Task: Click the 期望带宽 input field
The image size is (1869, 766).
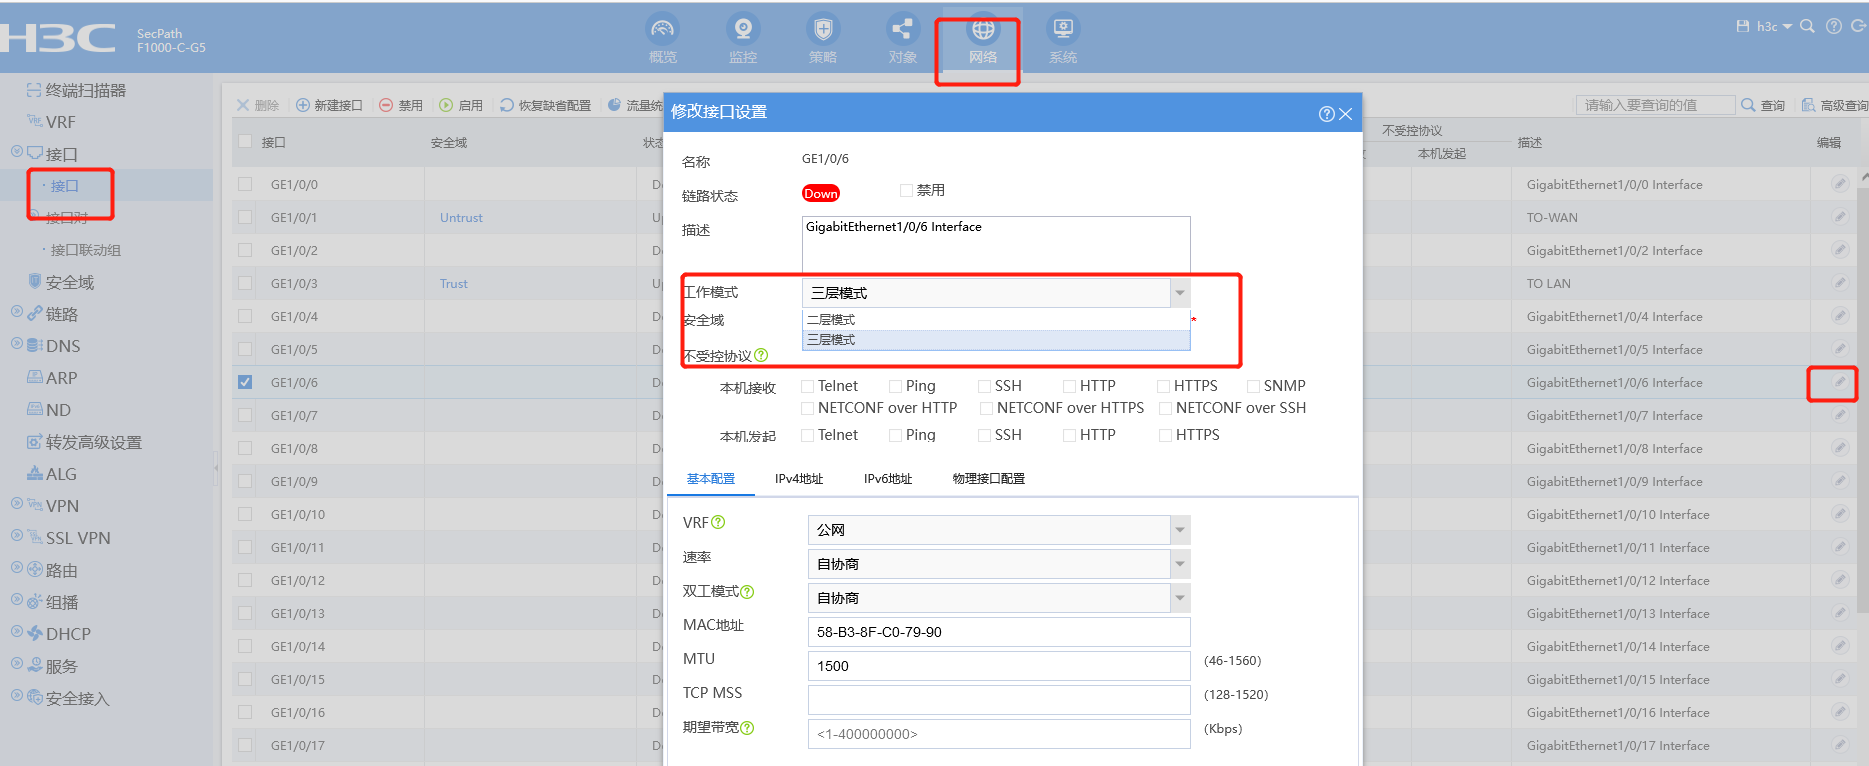Action: (x=999, y=734)
